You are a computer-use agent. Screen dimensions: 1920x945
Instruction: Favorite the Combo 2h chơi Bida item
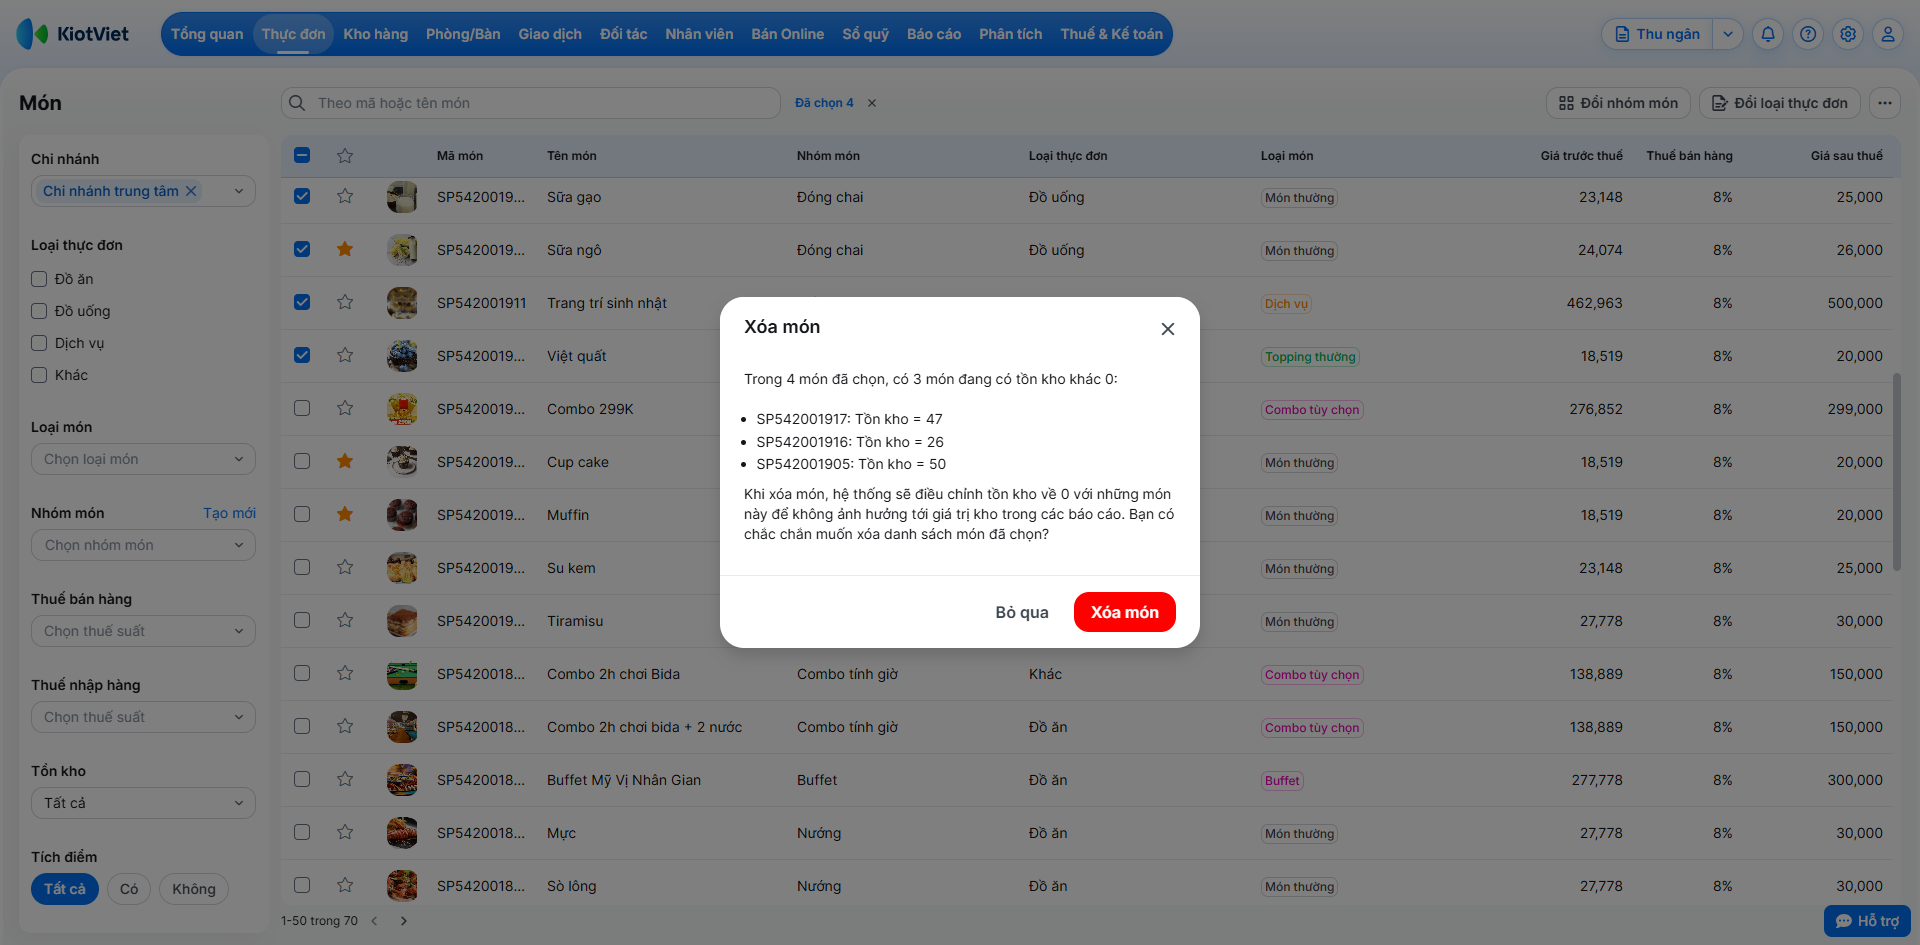(x=345, y=673)
